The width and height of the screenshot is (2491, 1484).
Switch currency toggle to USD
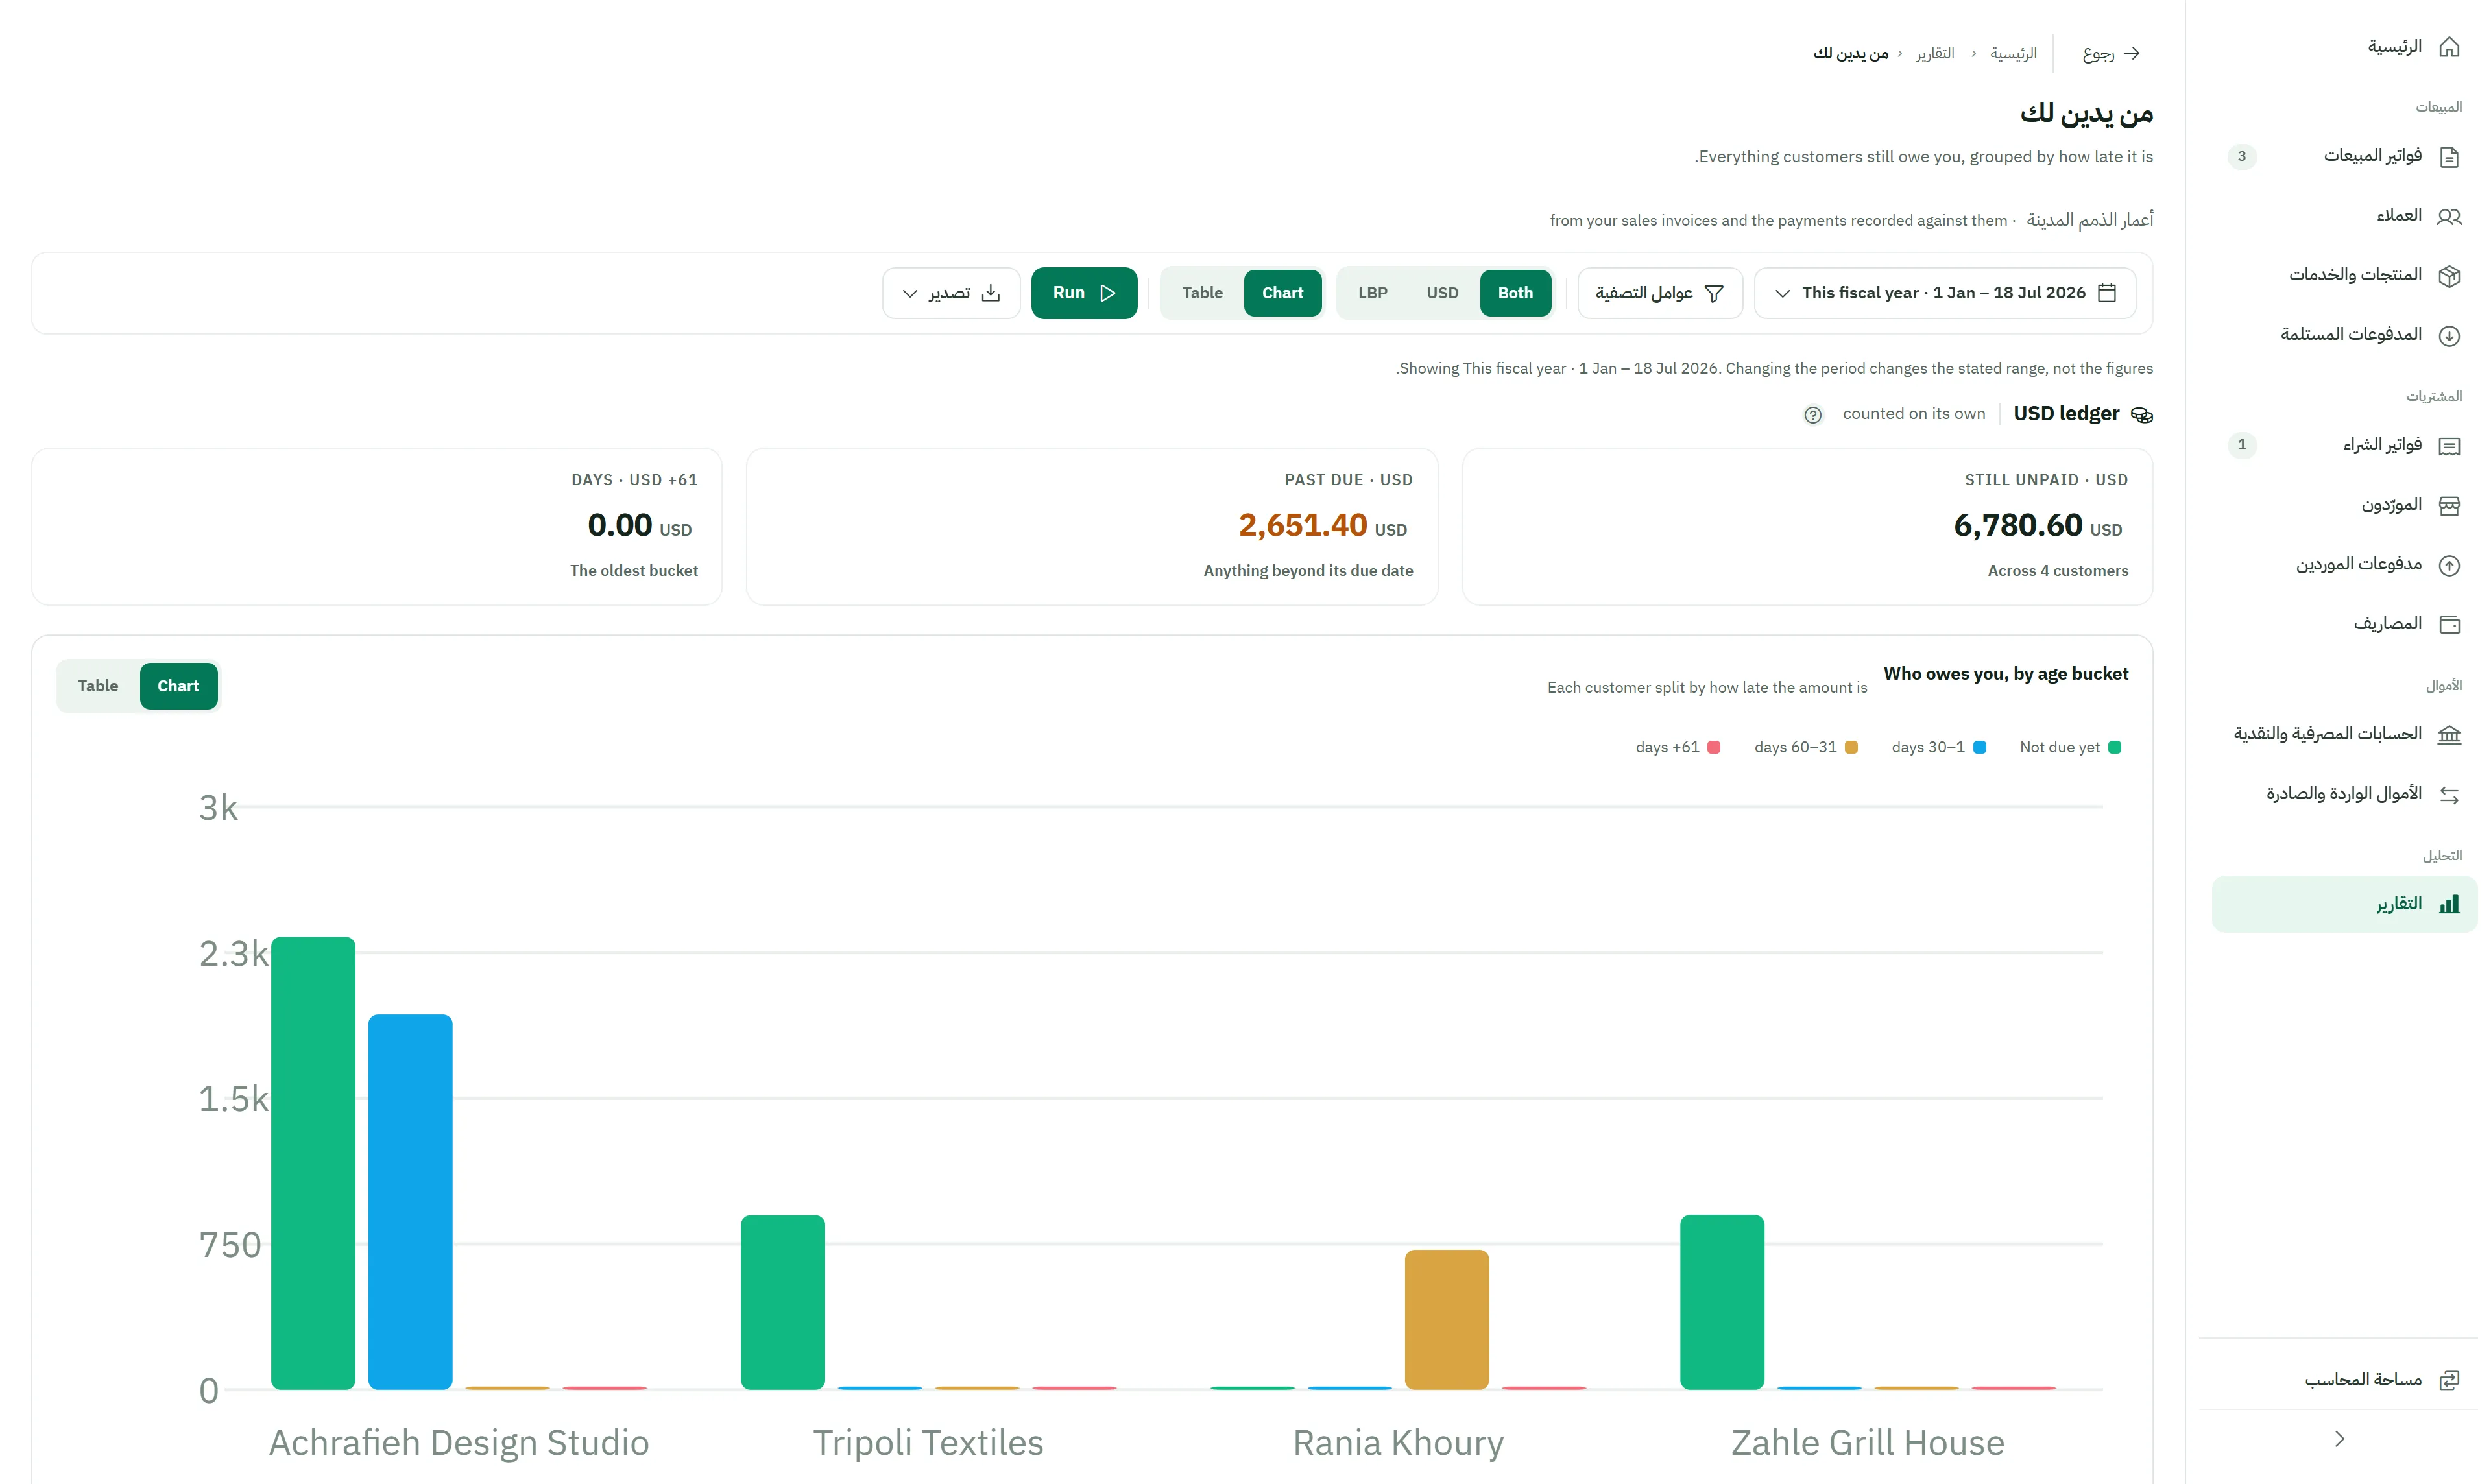click(x=1442, y=293)
